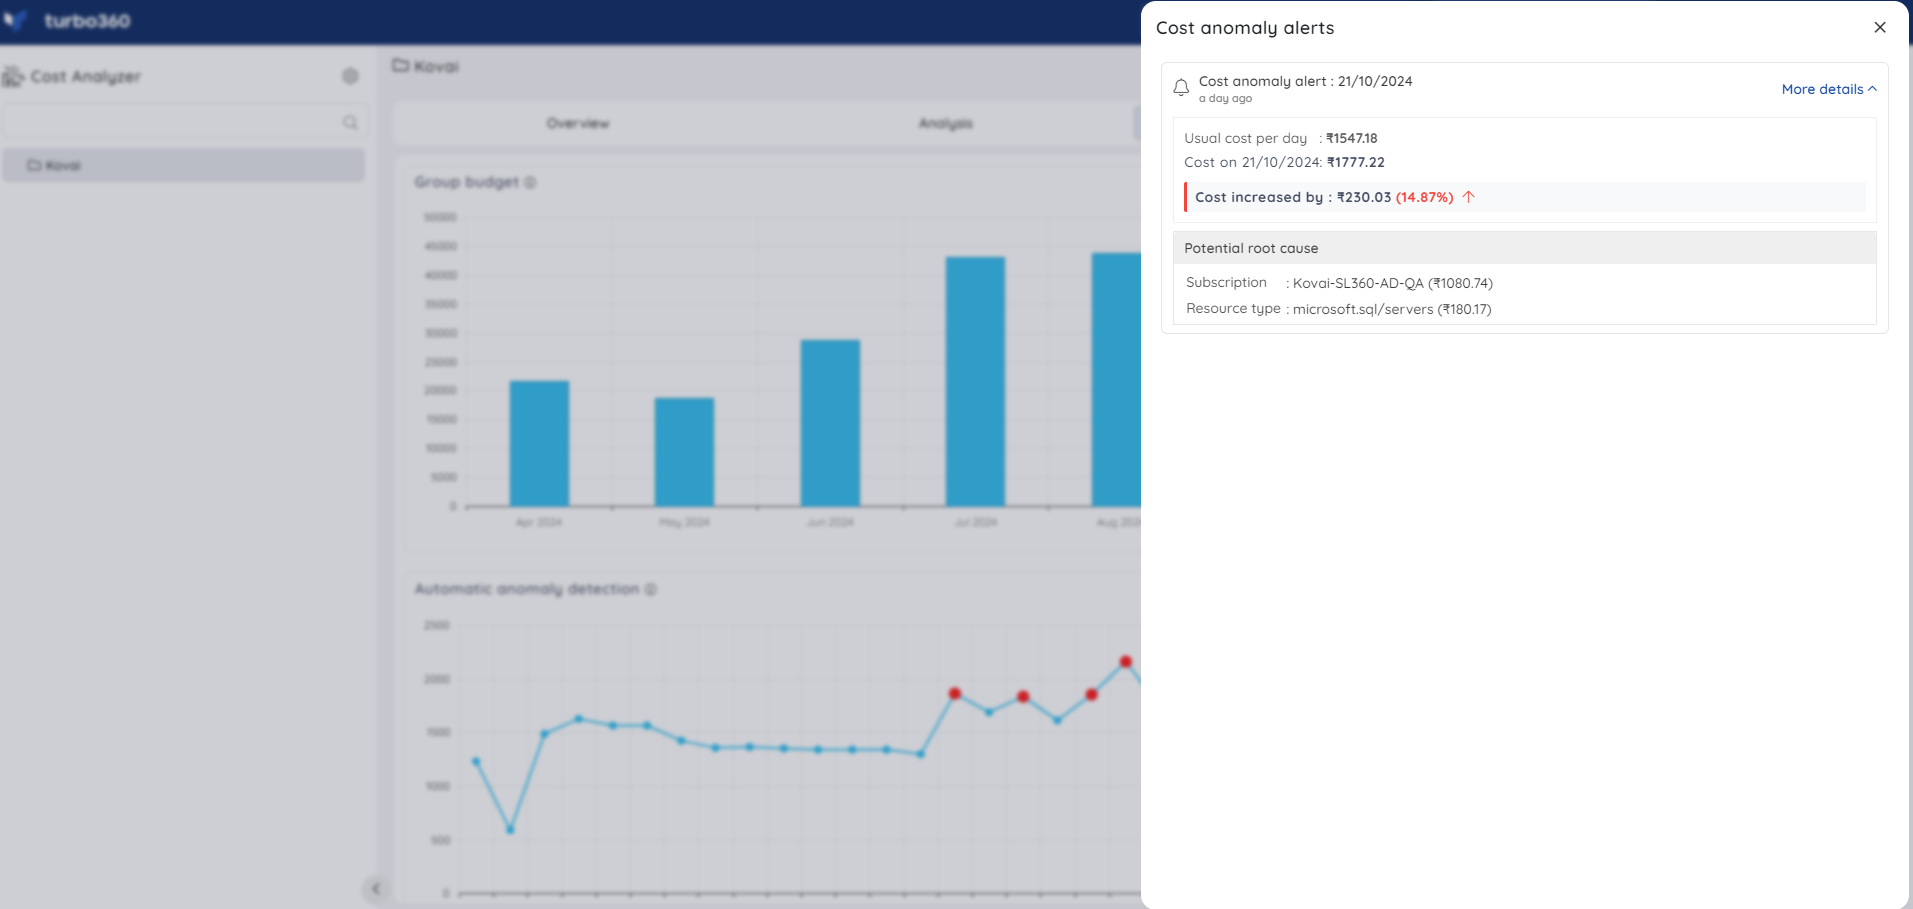The height and width of the screenshot is (909, 1913).
Task: Open Cost Analyzer settings gear
Action: [350, 76]
